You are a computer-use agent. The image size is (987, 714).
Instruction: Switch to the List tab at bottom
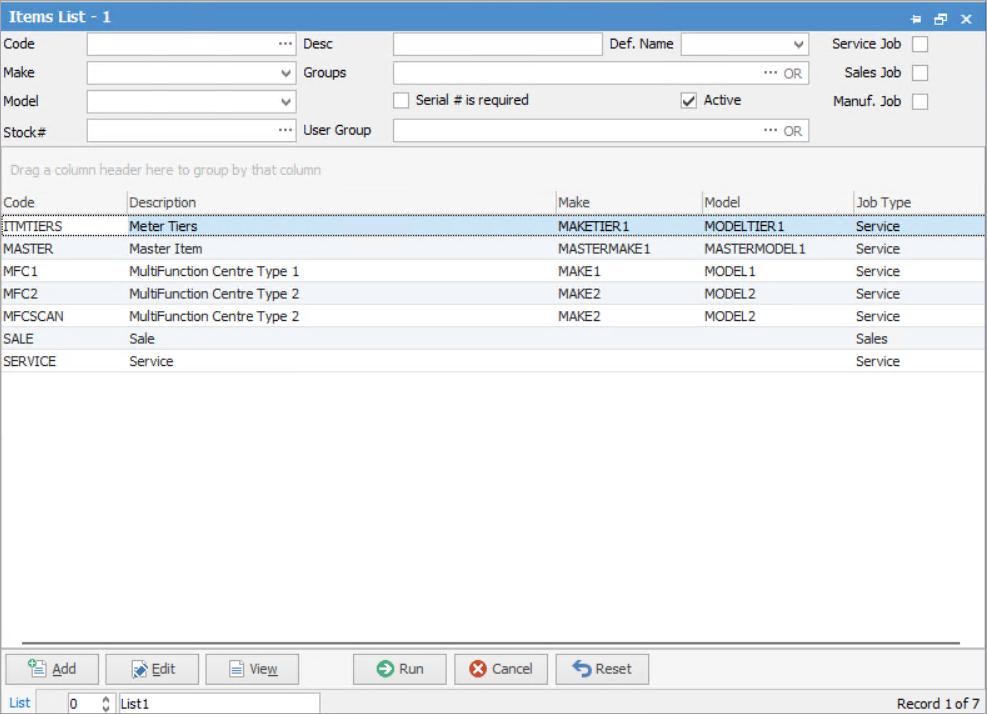18,702
